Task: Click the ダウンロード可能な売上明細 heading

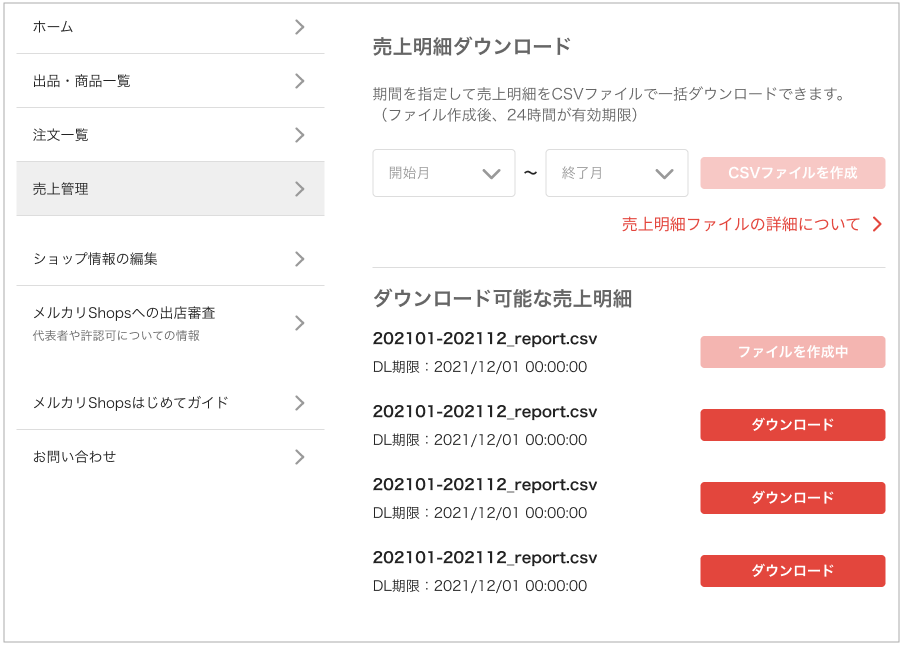Action: coord(502,299)
